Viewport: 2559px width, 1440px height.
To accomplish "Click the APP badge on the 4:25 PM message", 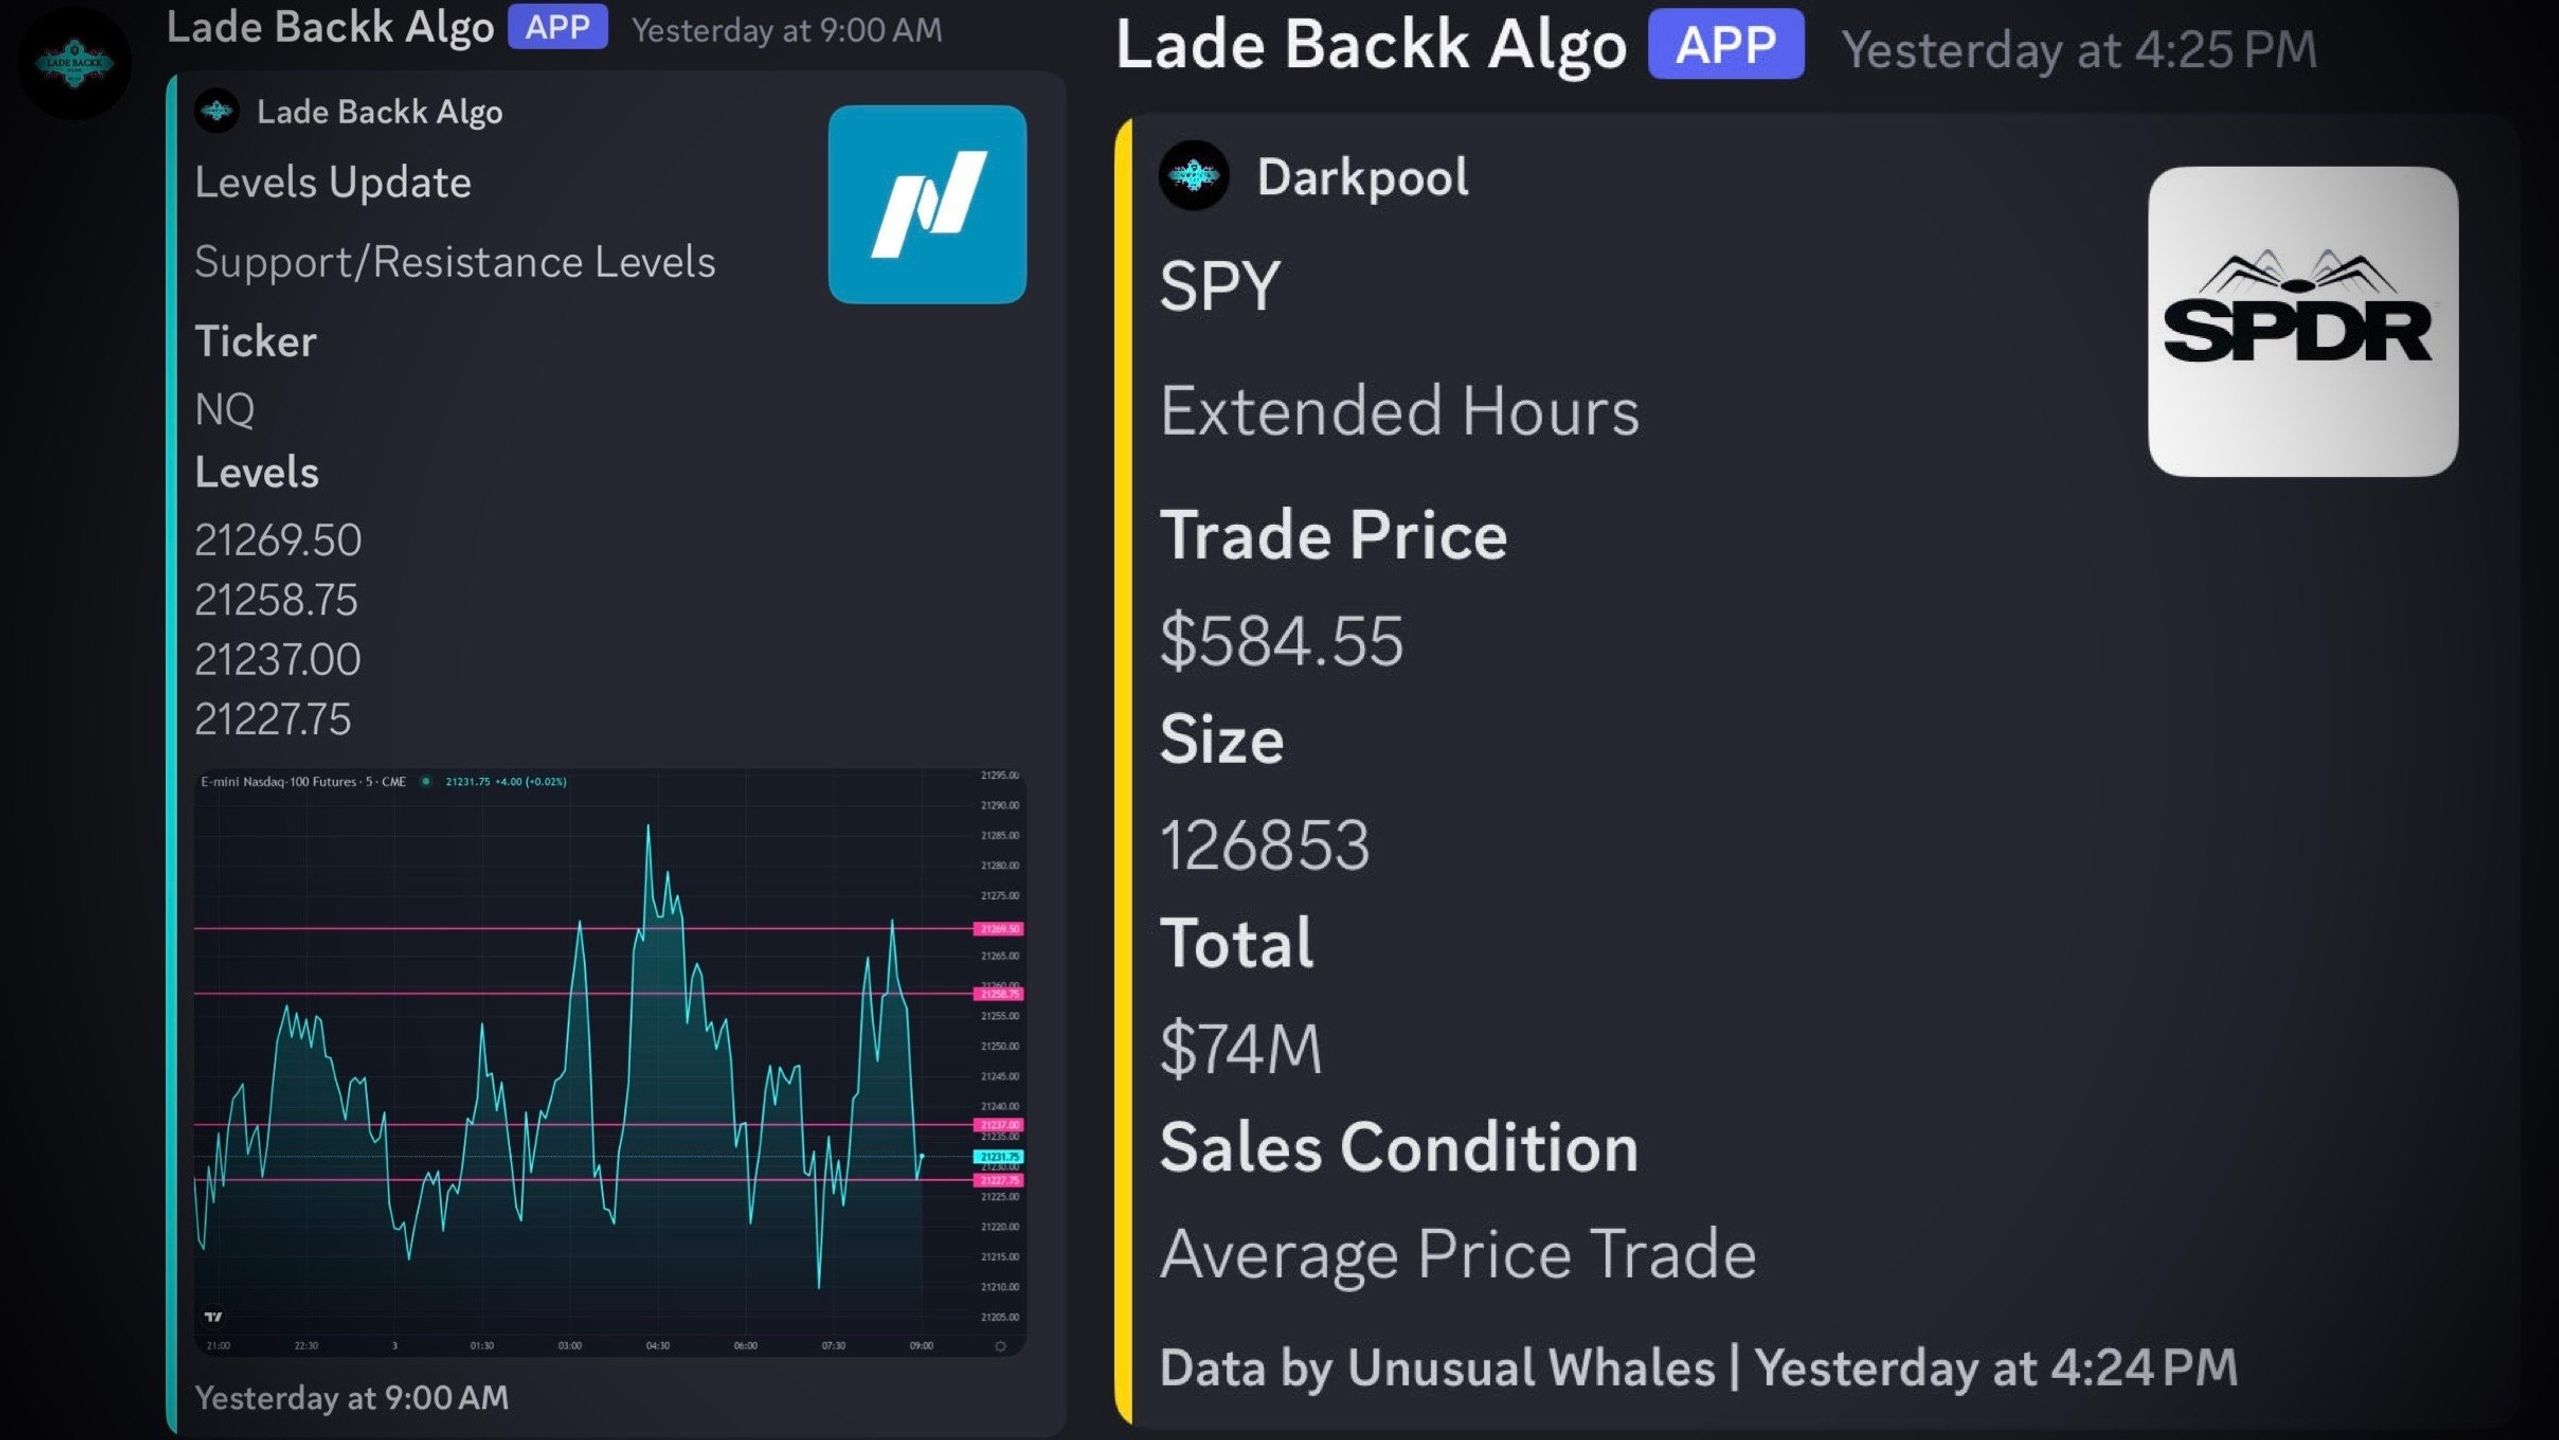I will (1726, 45).
